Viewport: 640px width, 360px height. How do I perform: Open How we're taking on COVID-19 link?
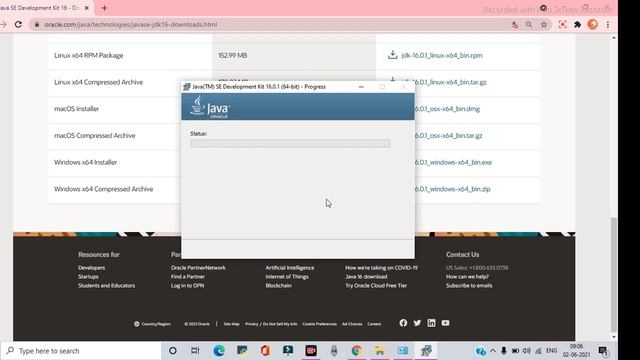(381, 268)
